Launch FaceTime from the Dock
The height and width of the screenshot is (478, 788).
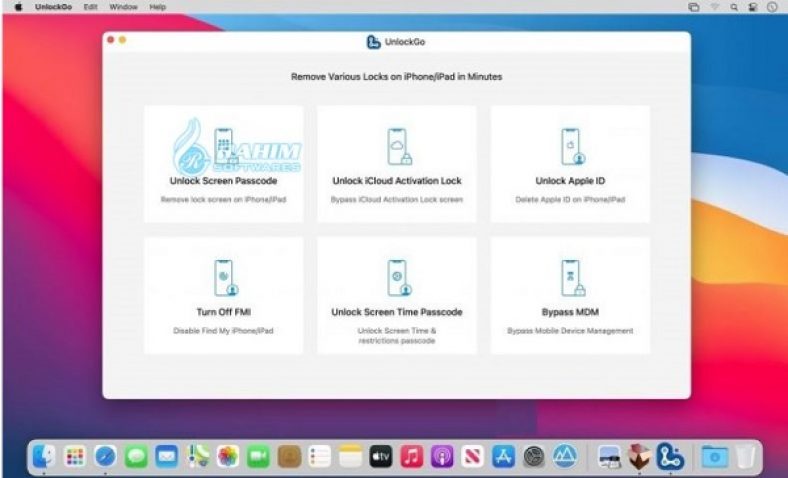[258, 456]
